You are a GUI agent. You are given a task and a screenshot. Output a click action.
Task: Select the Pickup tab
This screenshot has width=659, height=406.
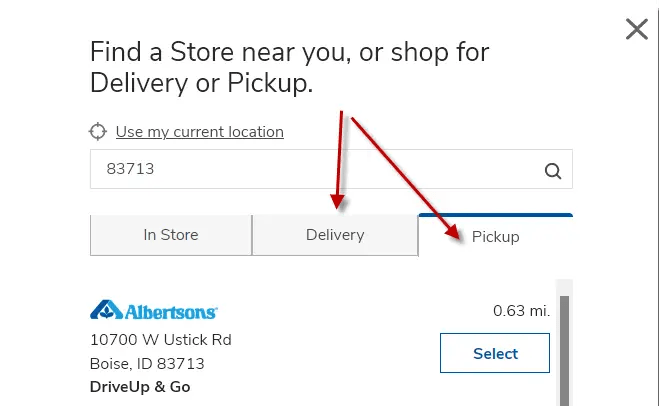496,235
